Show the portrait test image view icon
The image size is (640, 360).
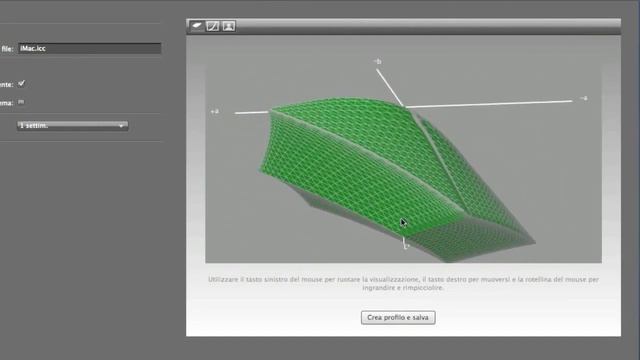click(x=229, y=26)
